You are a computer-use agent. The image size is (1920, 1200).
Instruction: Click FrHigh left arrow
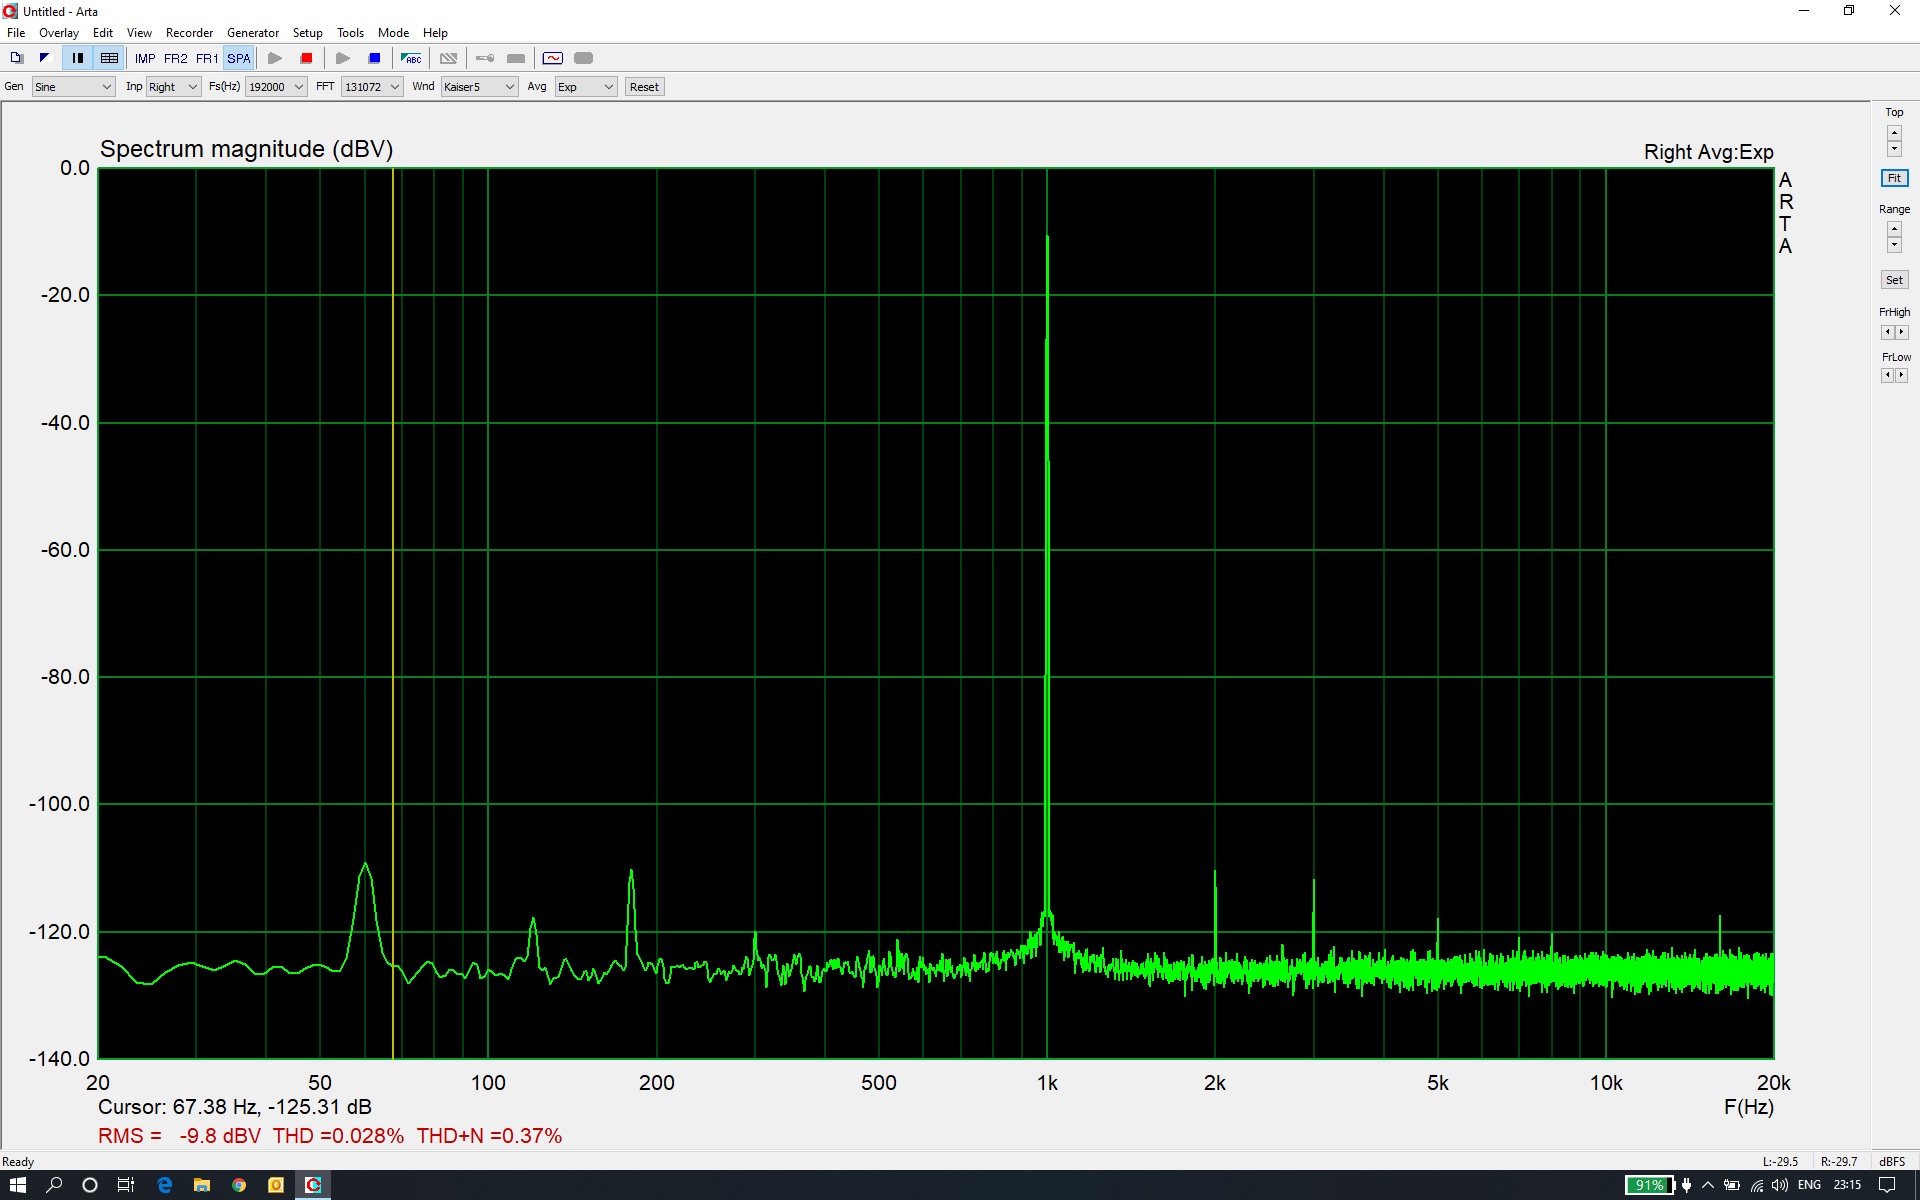(1887, 332)
